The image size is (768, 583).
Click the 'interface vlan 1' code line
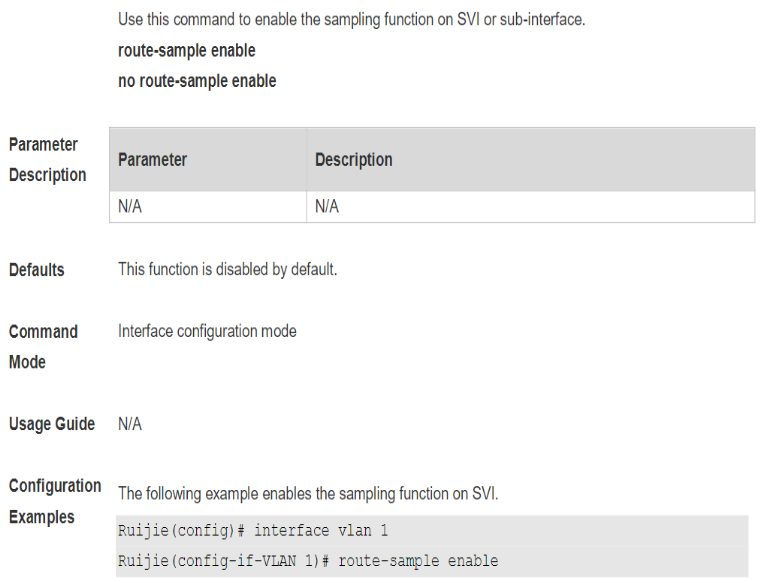[432, 531]
